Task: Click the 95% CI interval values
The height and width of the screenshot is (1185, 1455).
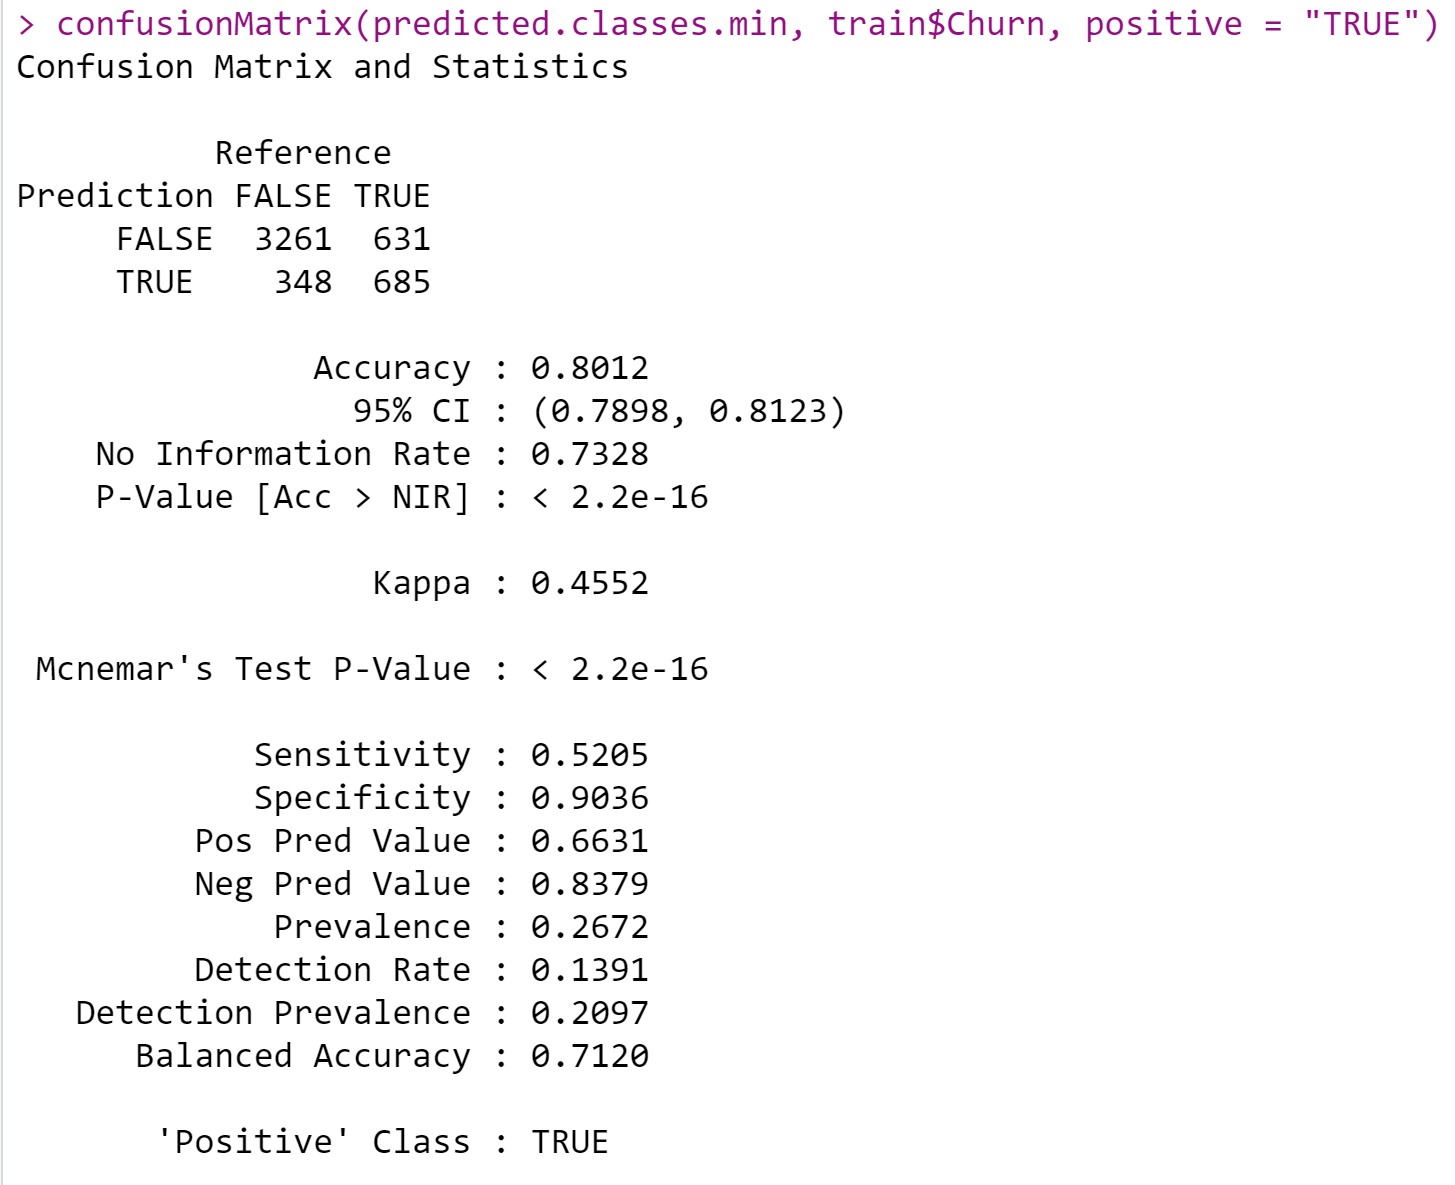Action: pos(689,411)
